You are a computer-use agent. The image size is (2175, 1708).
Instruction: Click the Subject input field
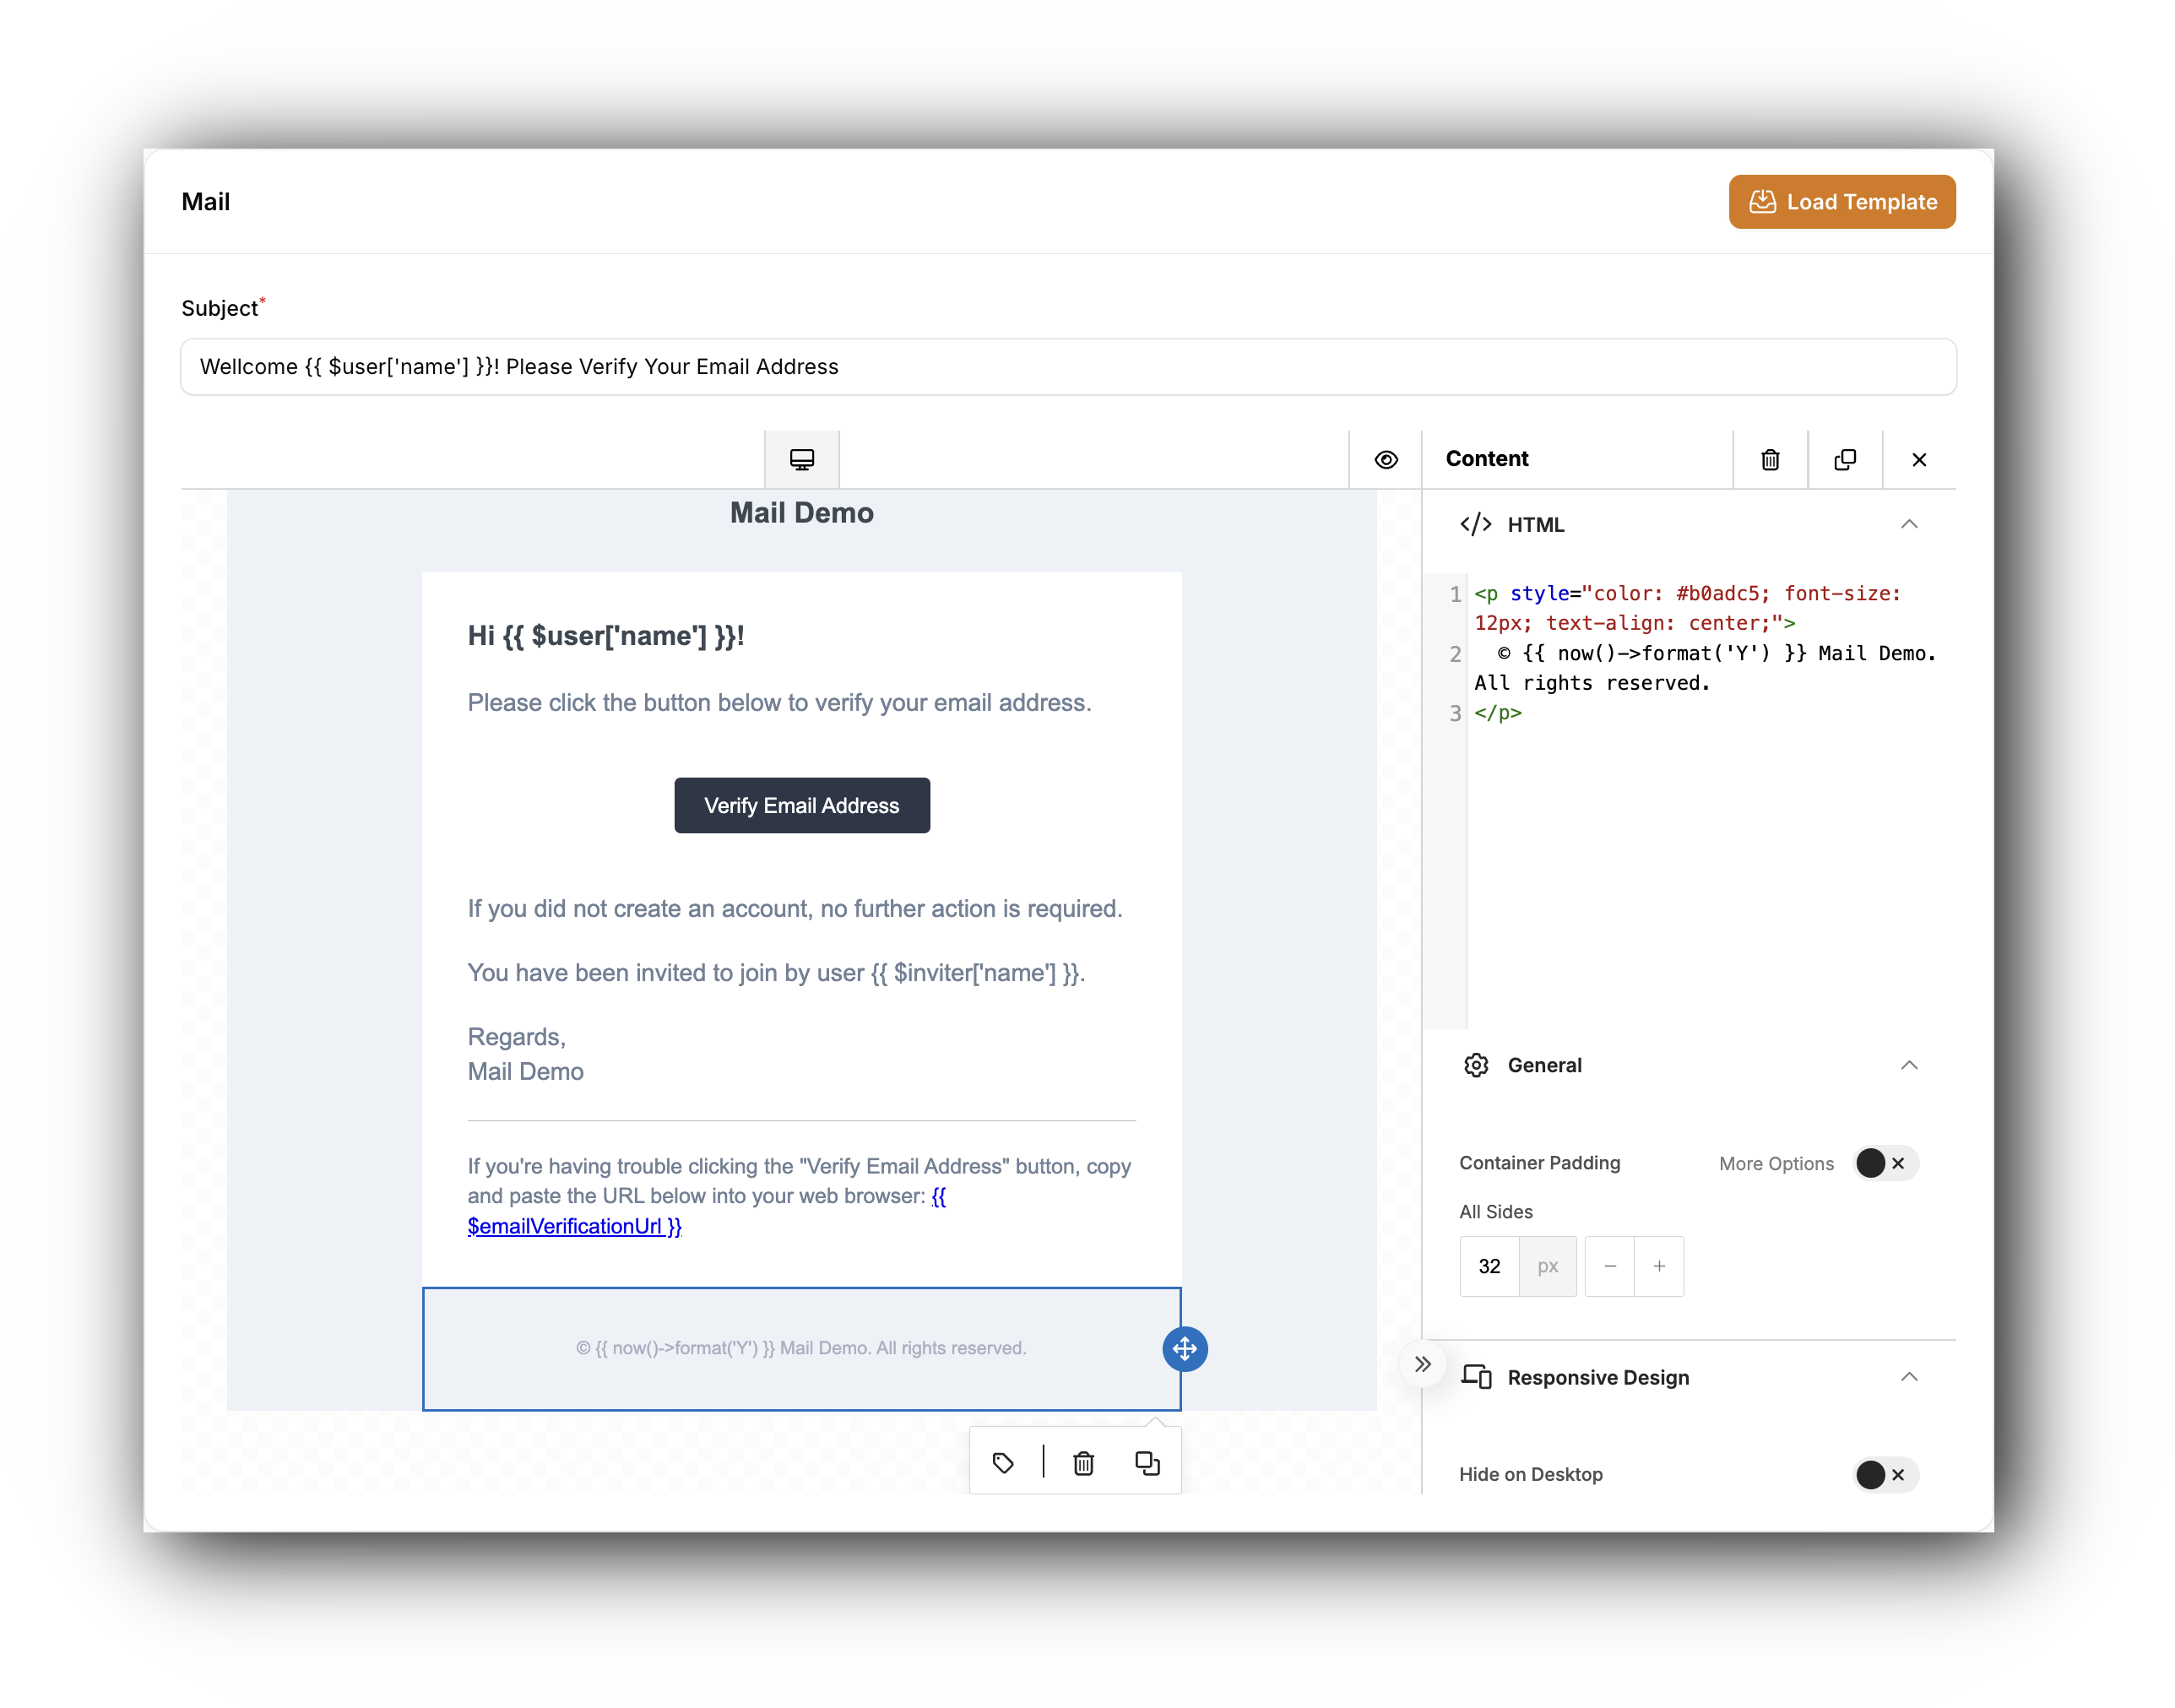pos(1067,366)
